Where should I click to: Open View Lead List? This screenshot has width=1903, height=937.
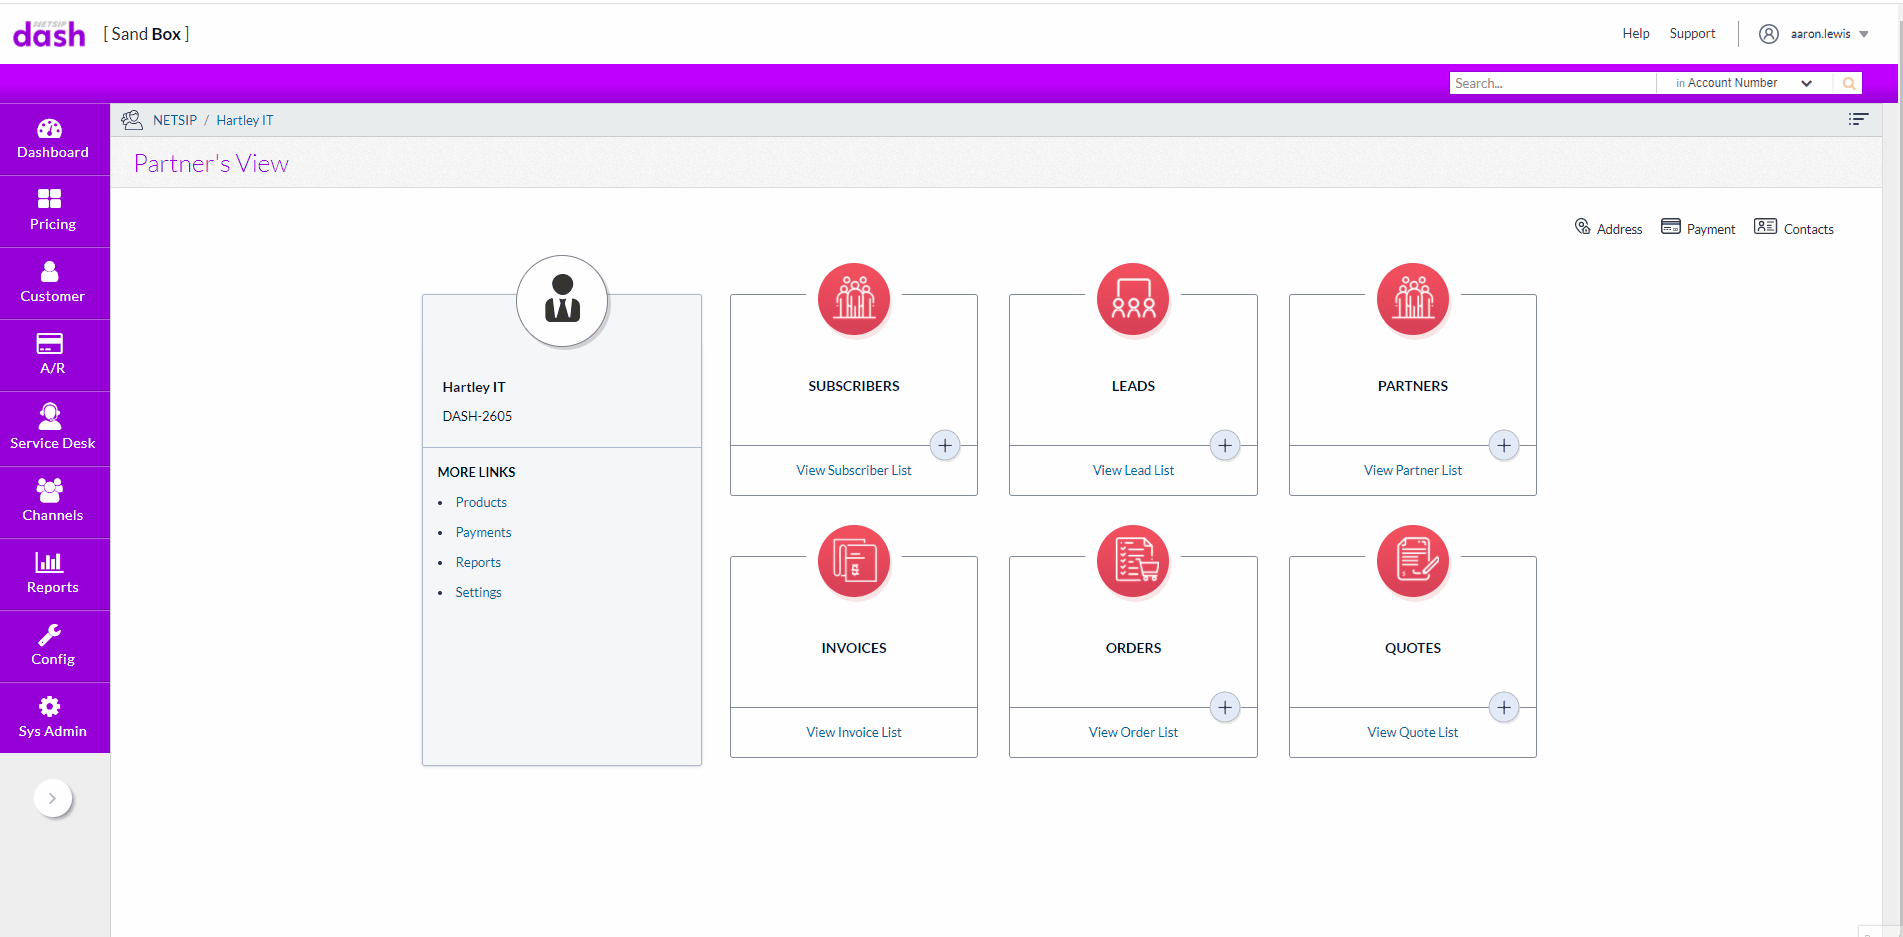[1133, 470]
